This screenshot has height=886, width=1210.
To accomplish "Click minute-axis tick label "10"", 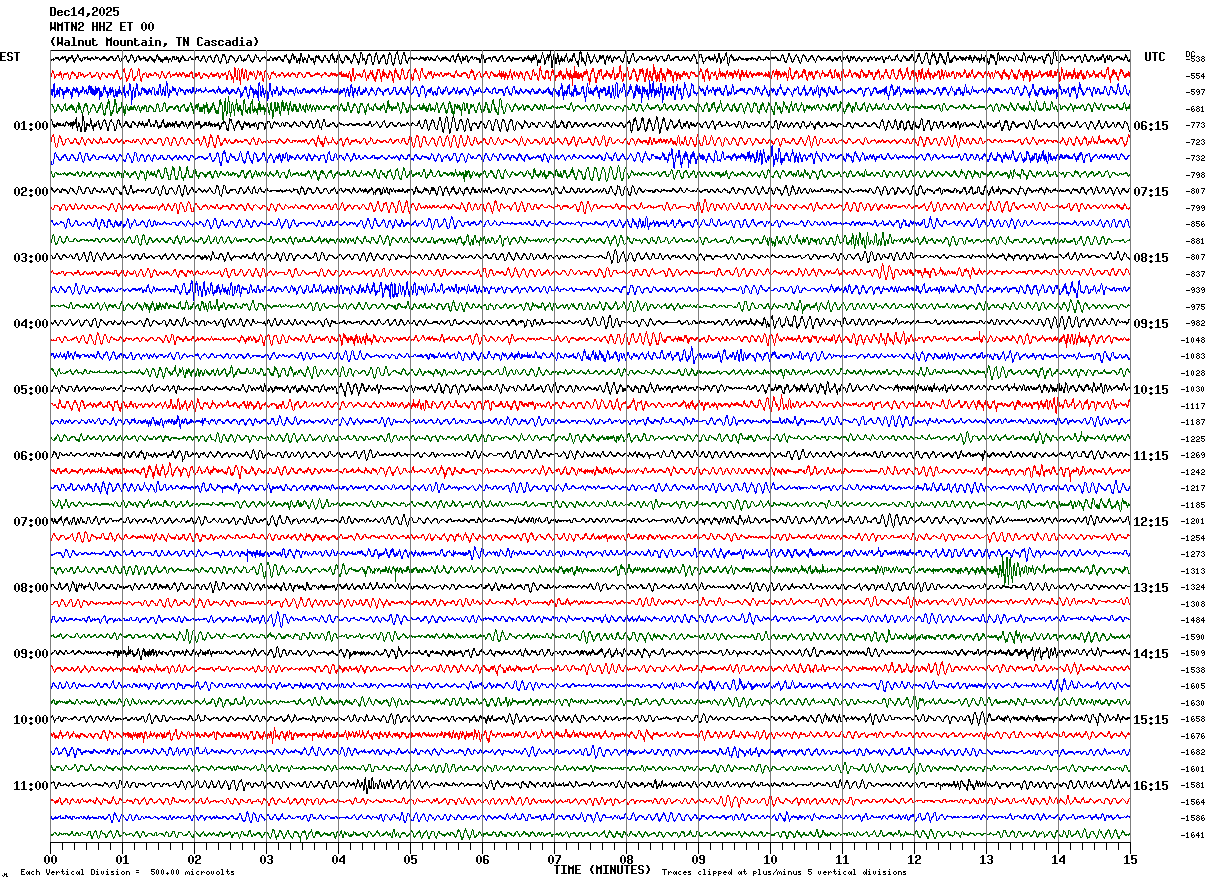I will (770, 859).
